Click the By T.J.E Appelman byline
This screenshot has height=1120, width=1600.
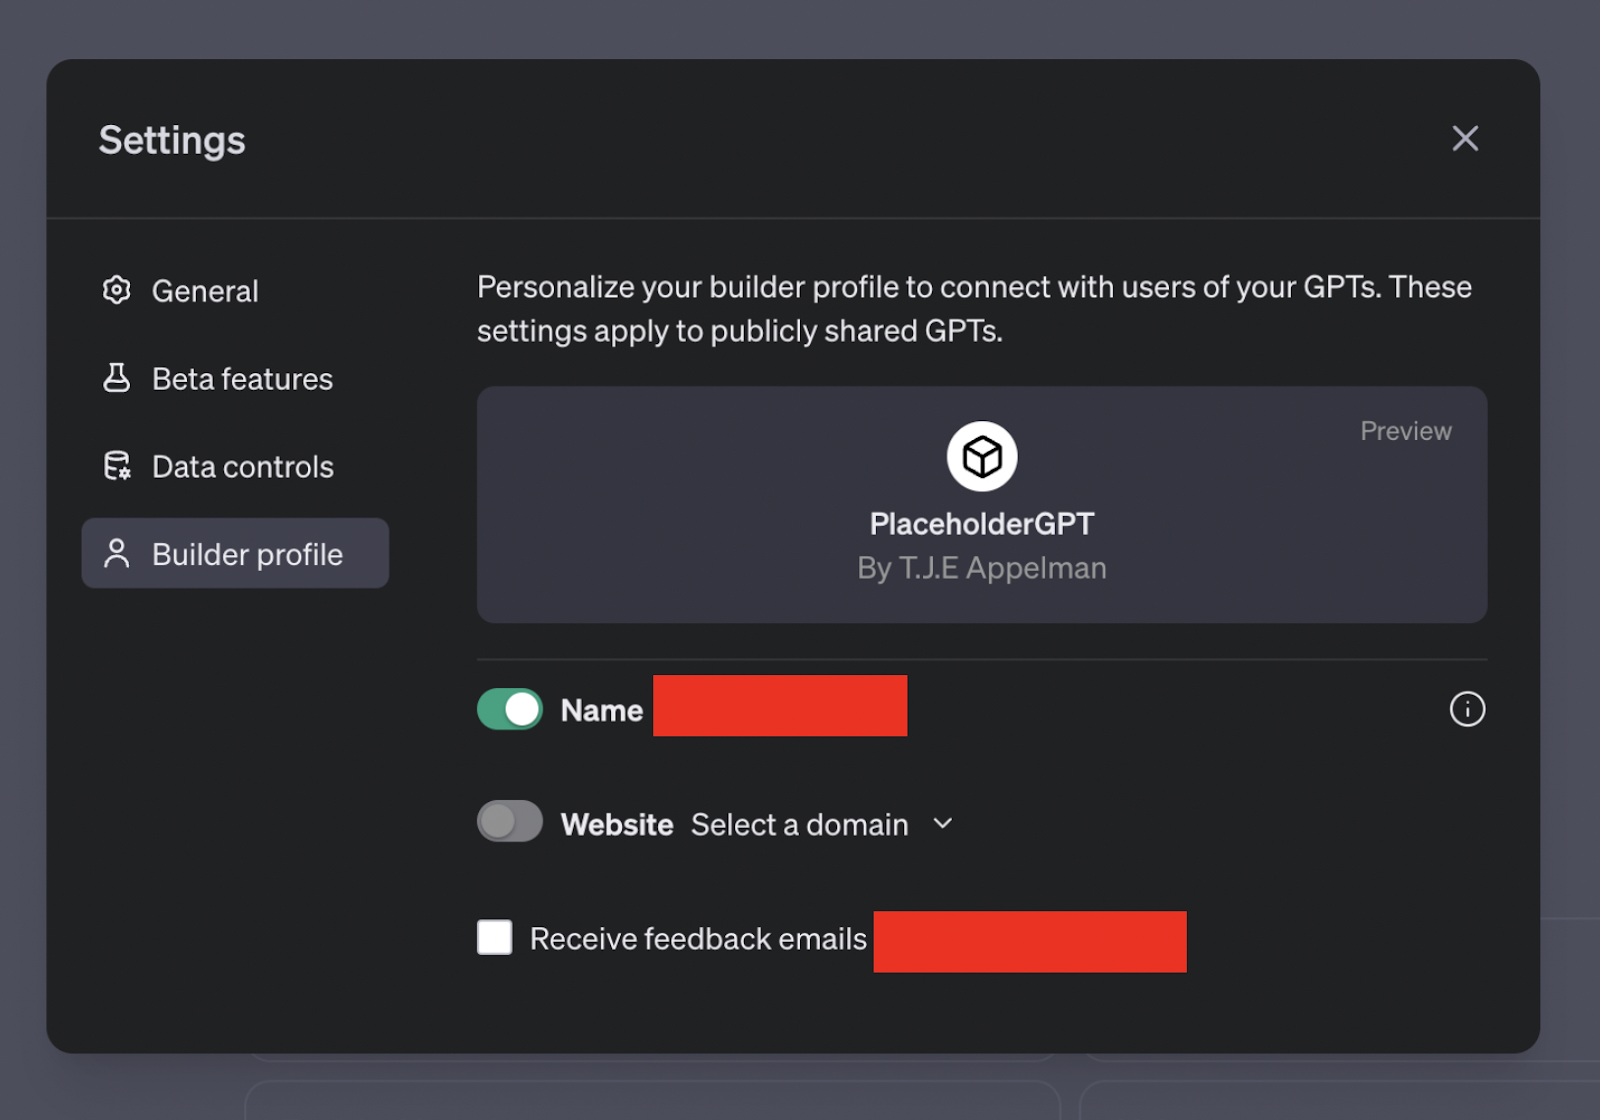981,567
